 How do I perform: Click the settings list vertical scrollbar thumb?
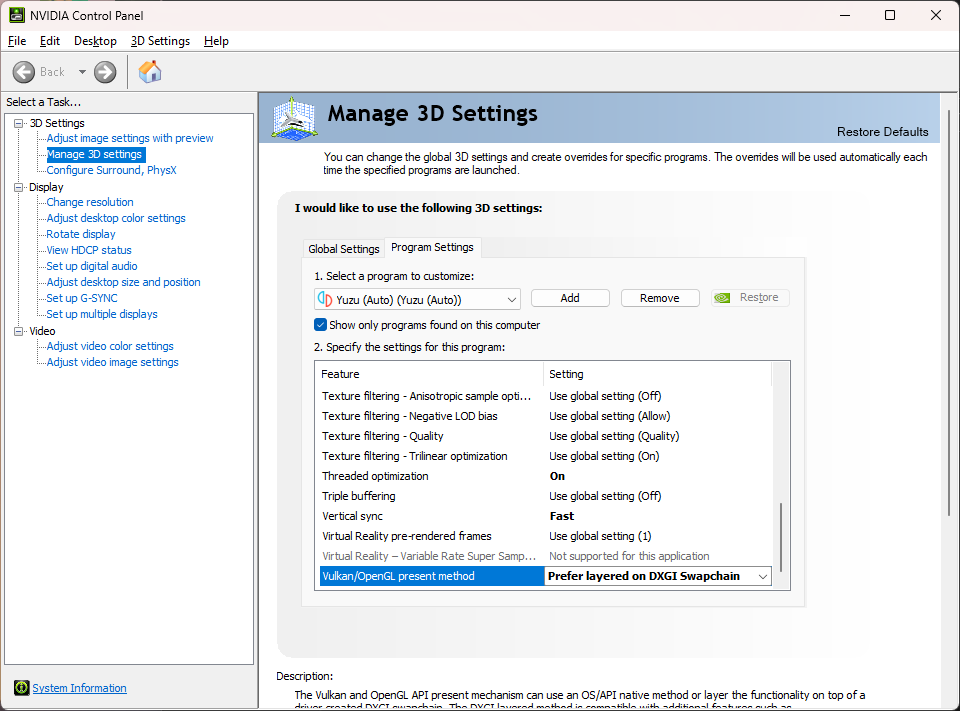[x=781, y=537]
